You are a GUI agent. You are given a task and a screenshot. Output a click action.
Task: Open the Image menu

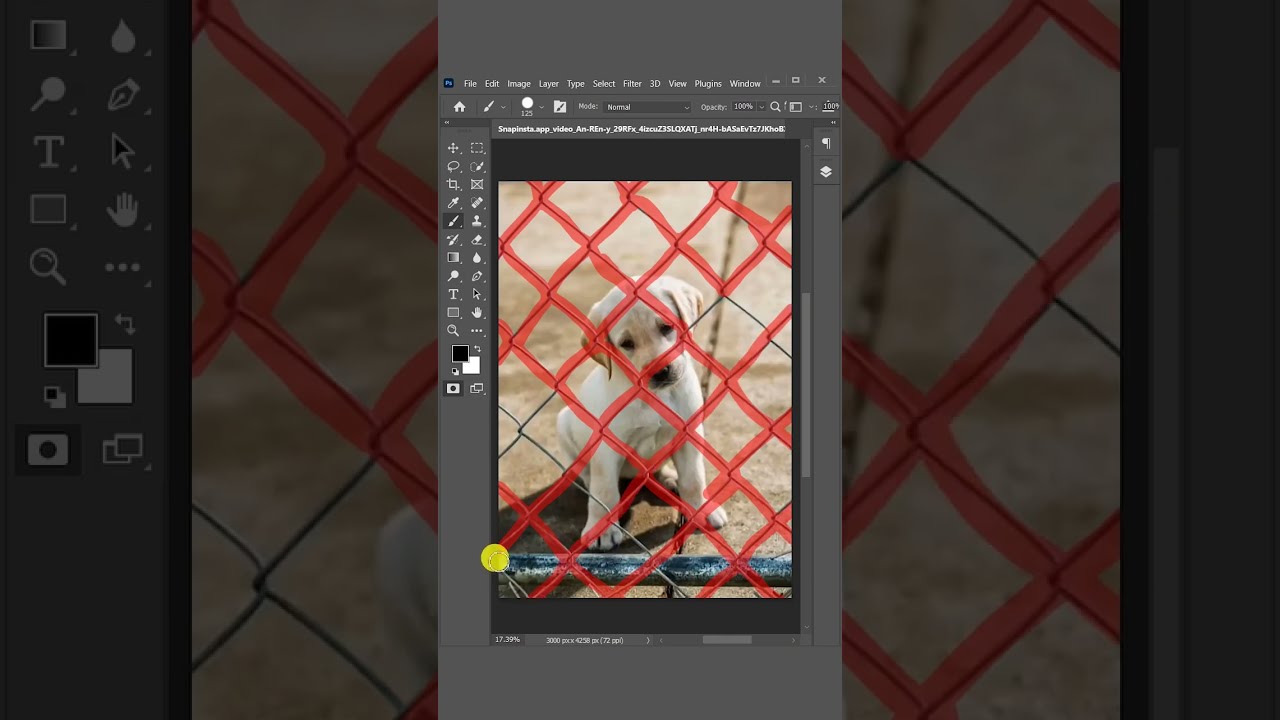click(x=519, y=84)
